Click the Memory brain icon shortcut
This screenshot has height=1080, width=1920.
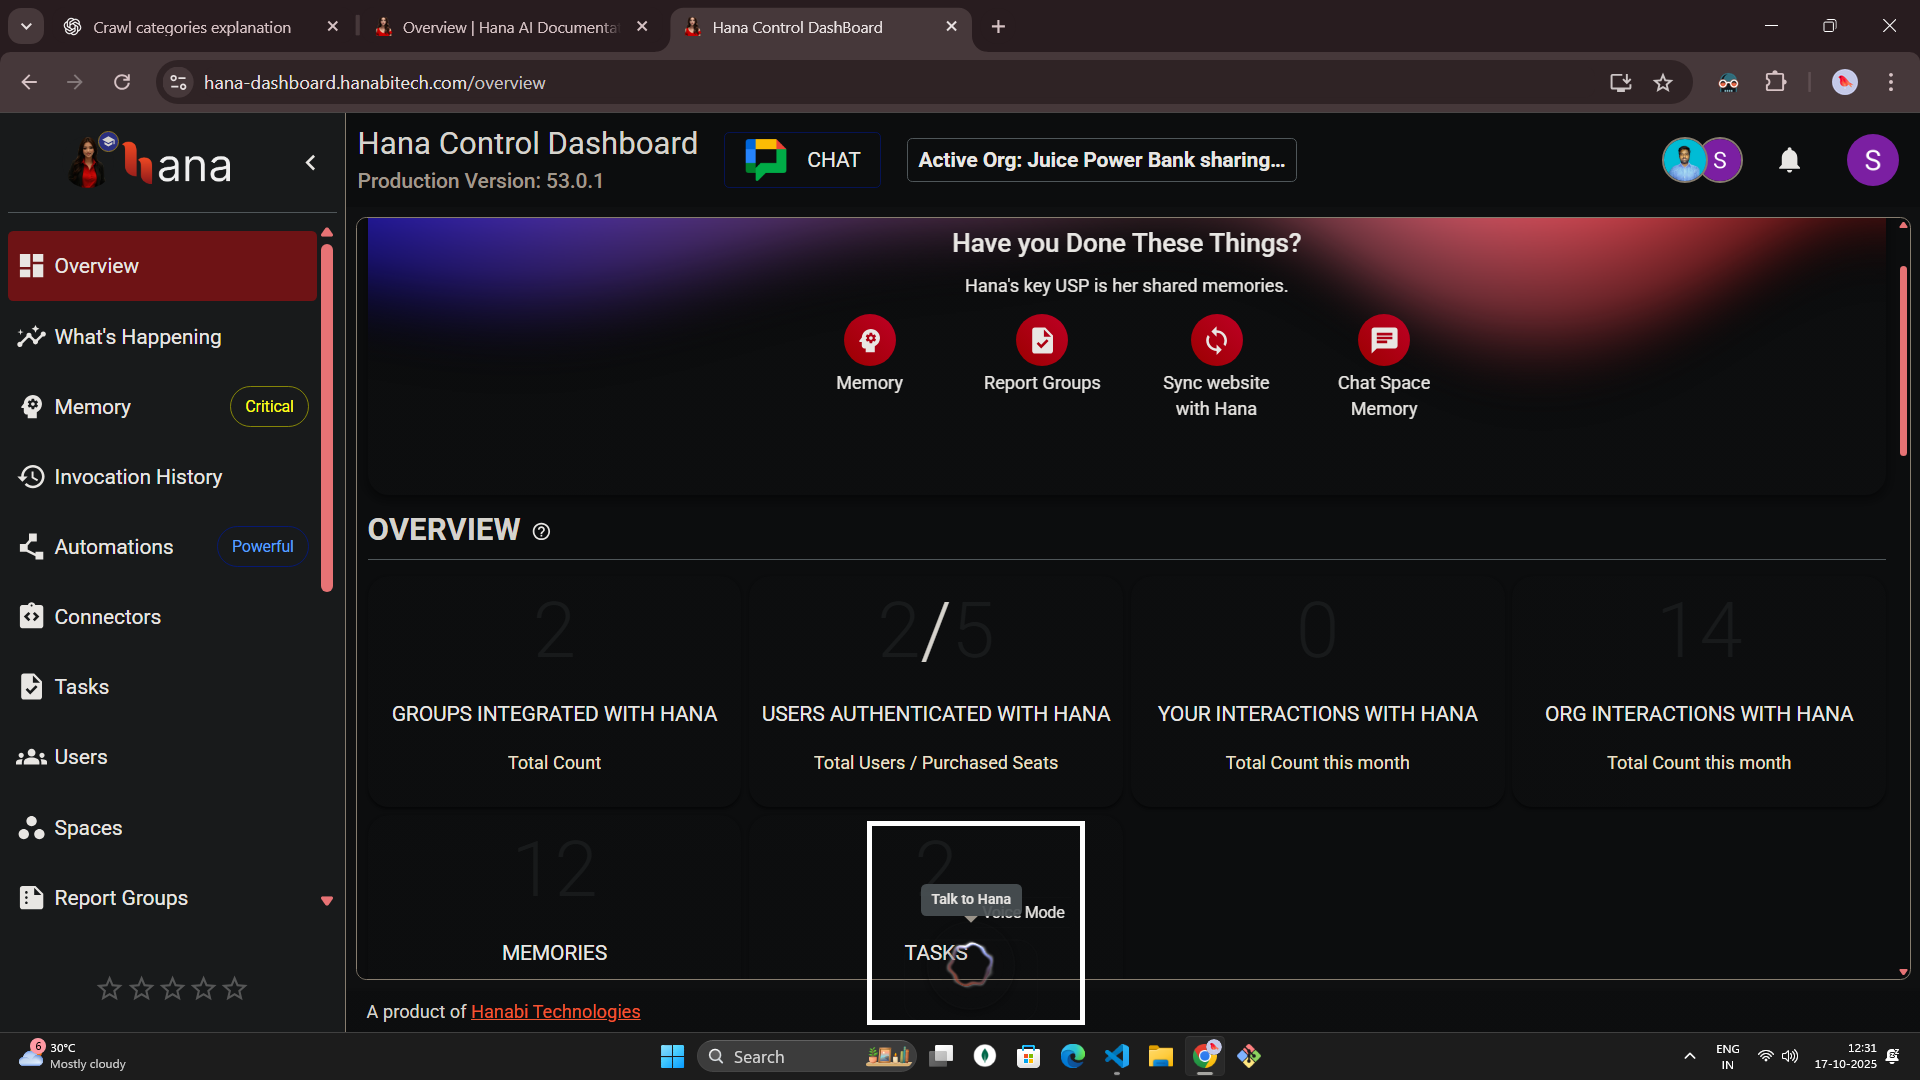click(869, 341)
